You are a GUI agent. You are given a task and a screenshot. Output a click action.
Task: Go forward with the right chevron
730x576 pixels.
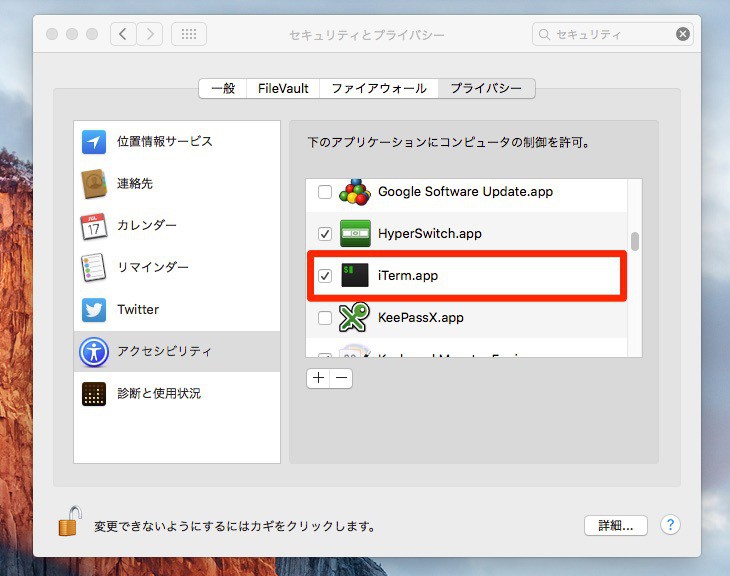pyautogui.click(x=149, y=34)
